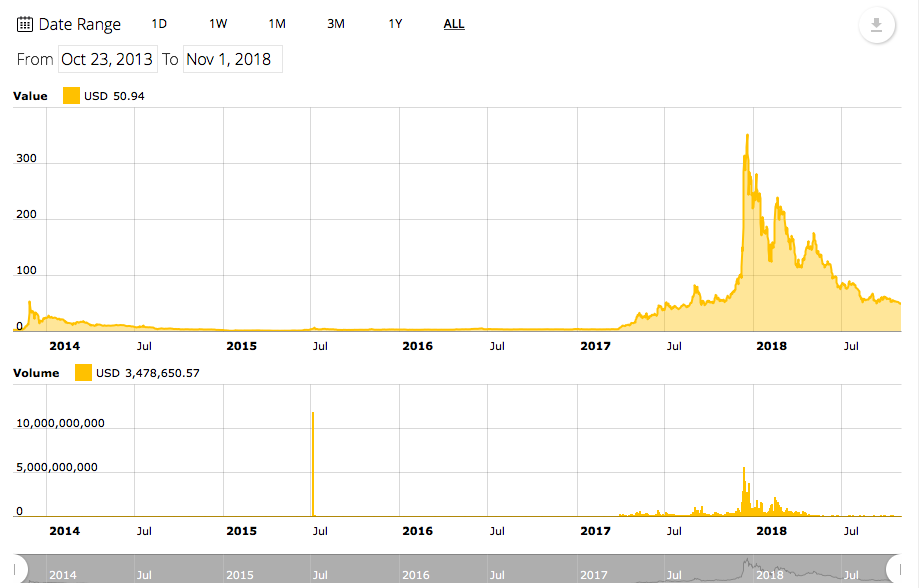The width and height of the screenshot is (919, 588).
Task: Click the price peak near 2018
Action: click(747, 136)
